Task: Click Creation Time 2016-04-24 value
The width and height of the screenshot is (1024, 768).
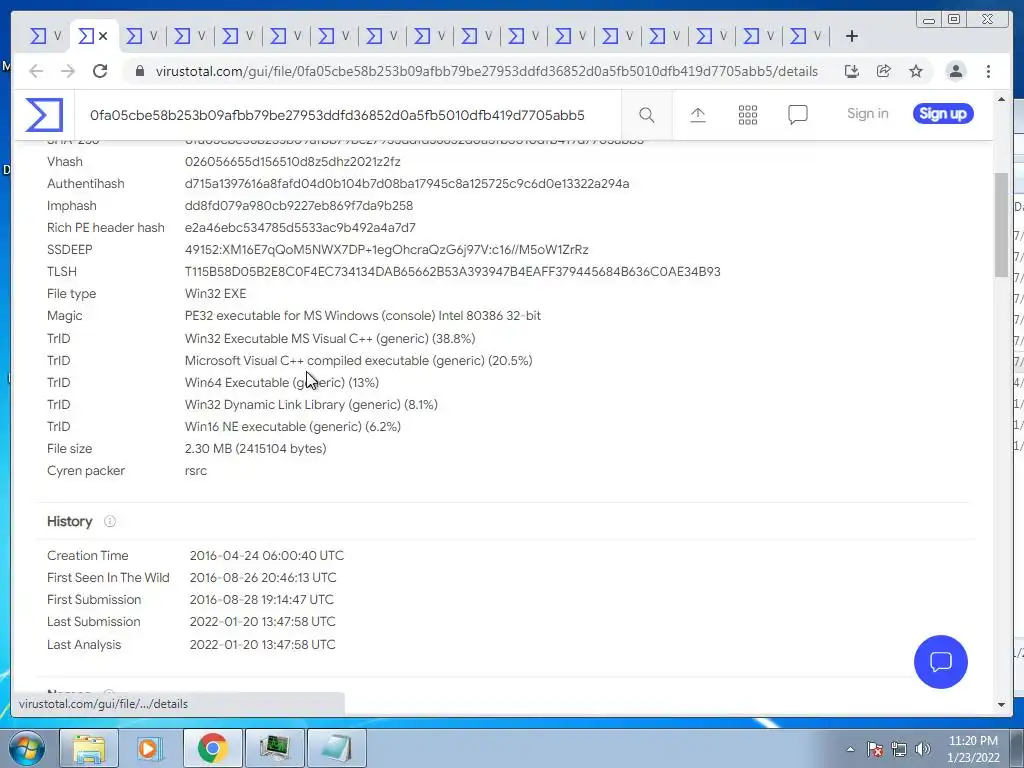Action: point(266,556)
